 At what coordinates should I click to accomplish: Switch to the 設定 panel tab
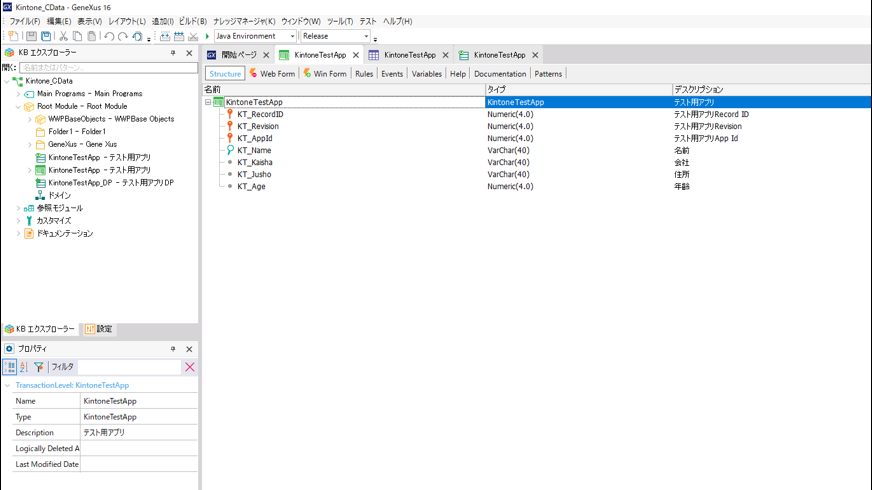(98, 329)
